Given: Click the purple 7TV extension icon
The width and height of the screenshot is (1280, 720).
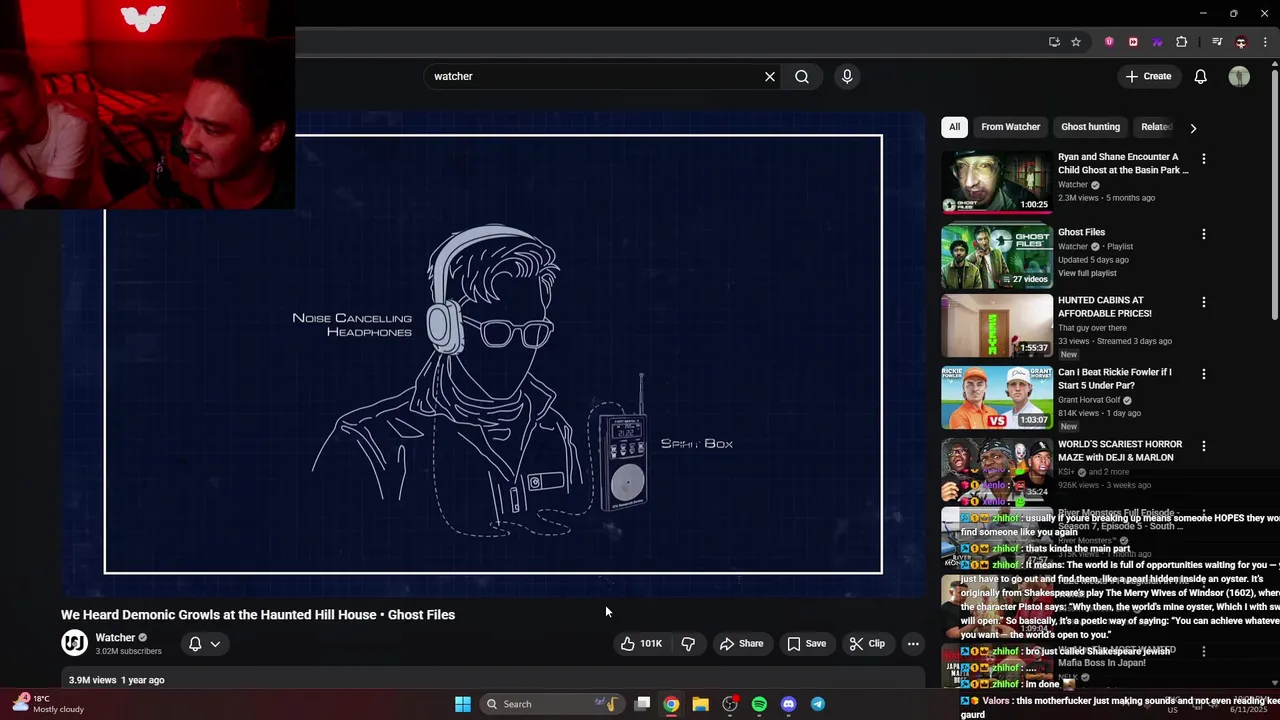Looking at the screenshot, I should (x=1157, y=42).
